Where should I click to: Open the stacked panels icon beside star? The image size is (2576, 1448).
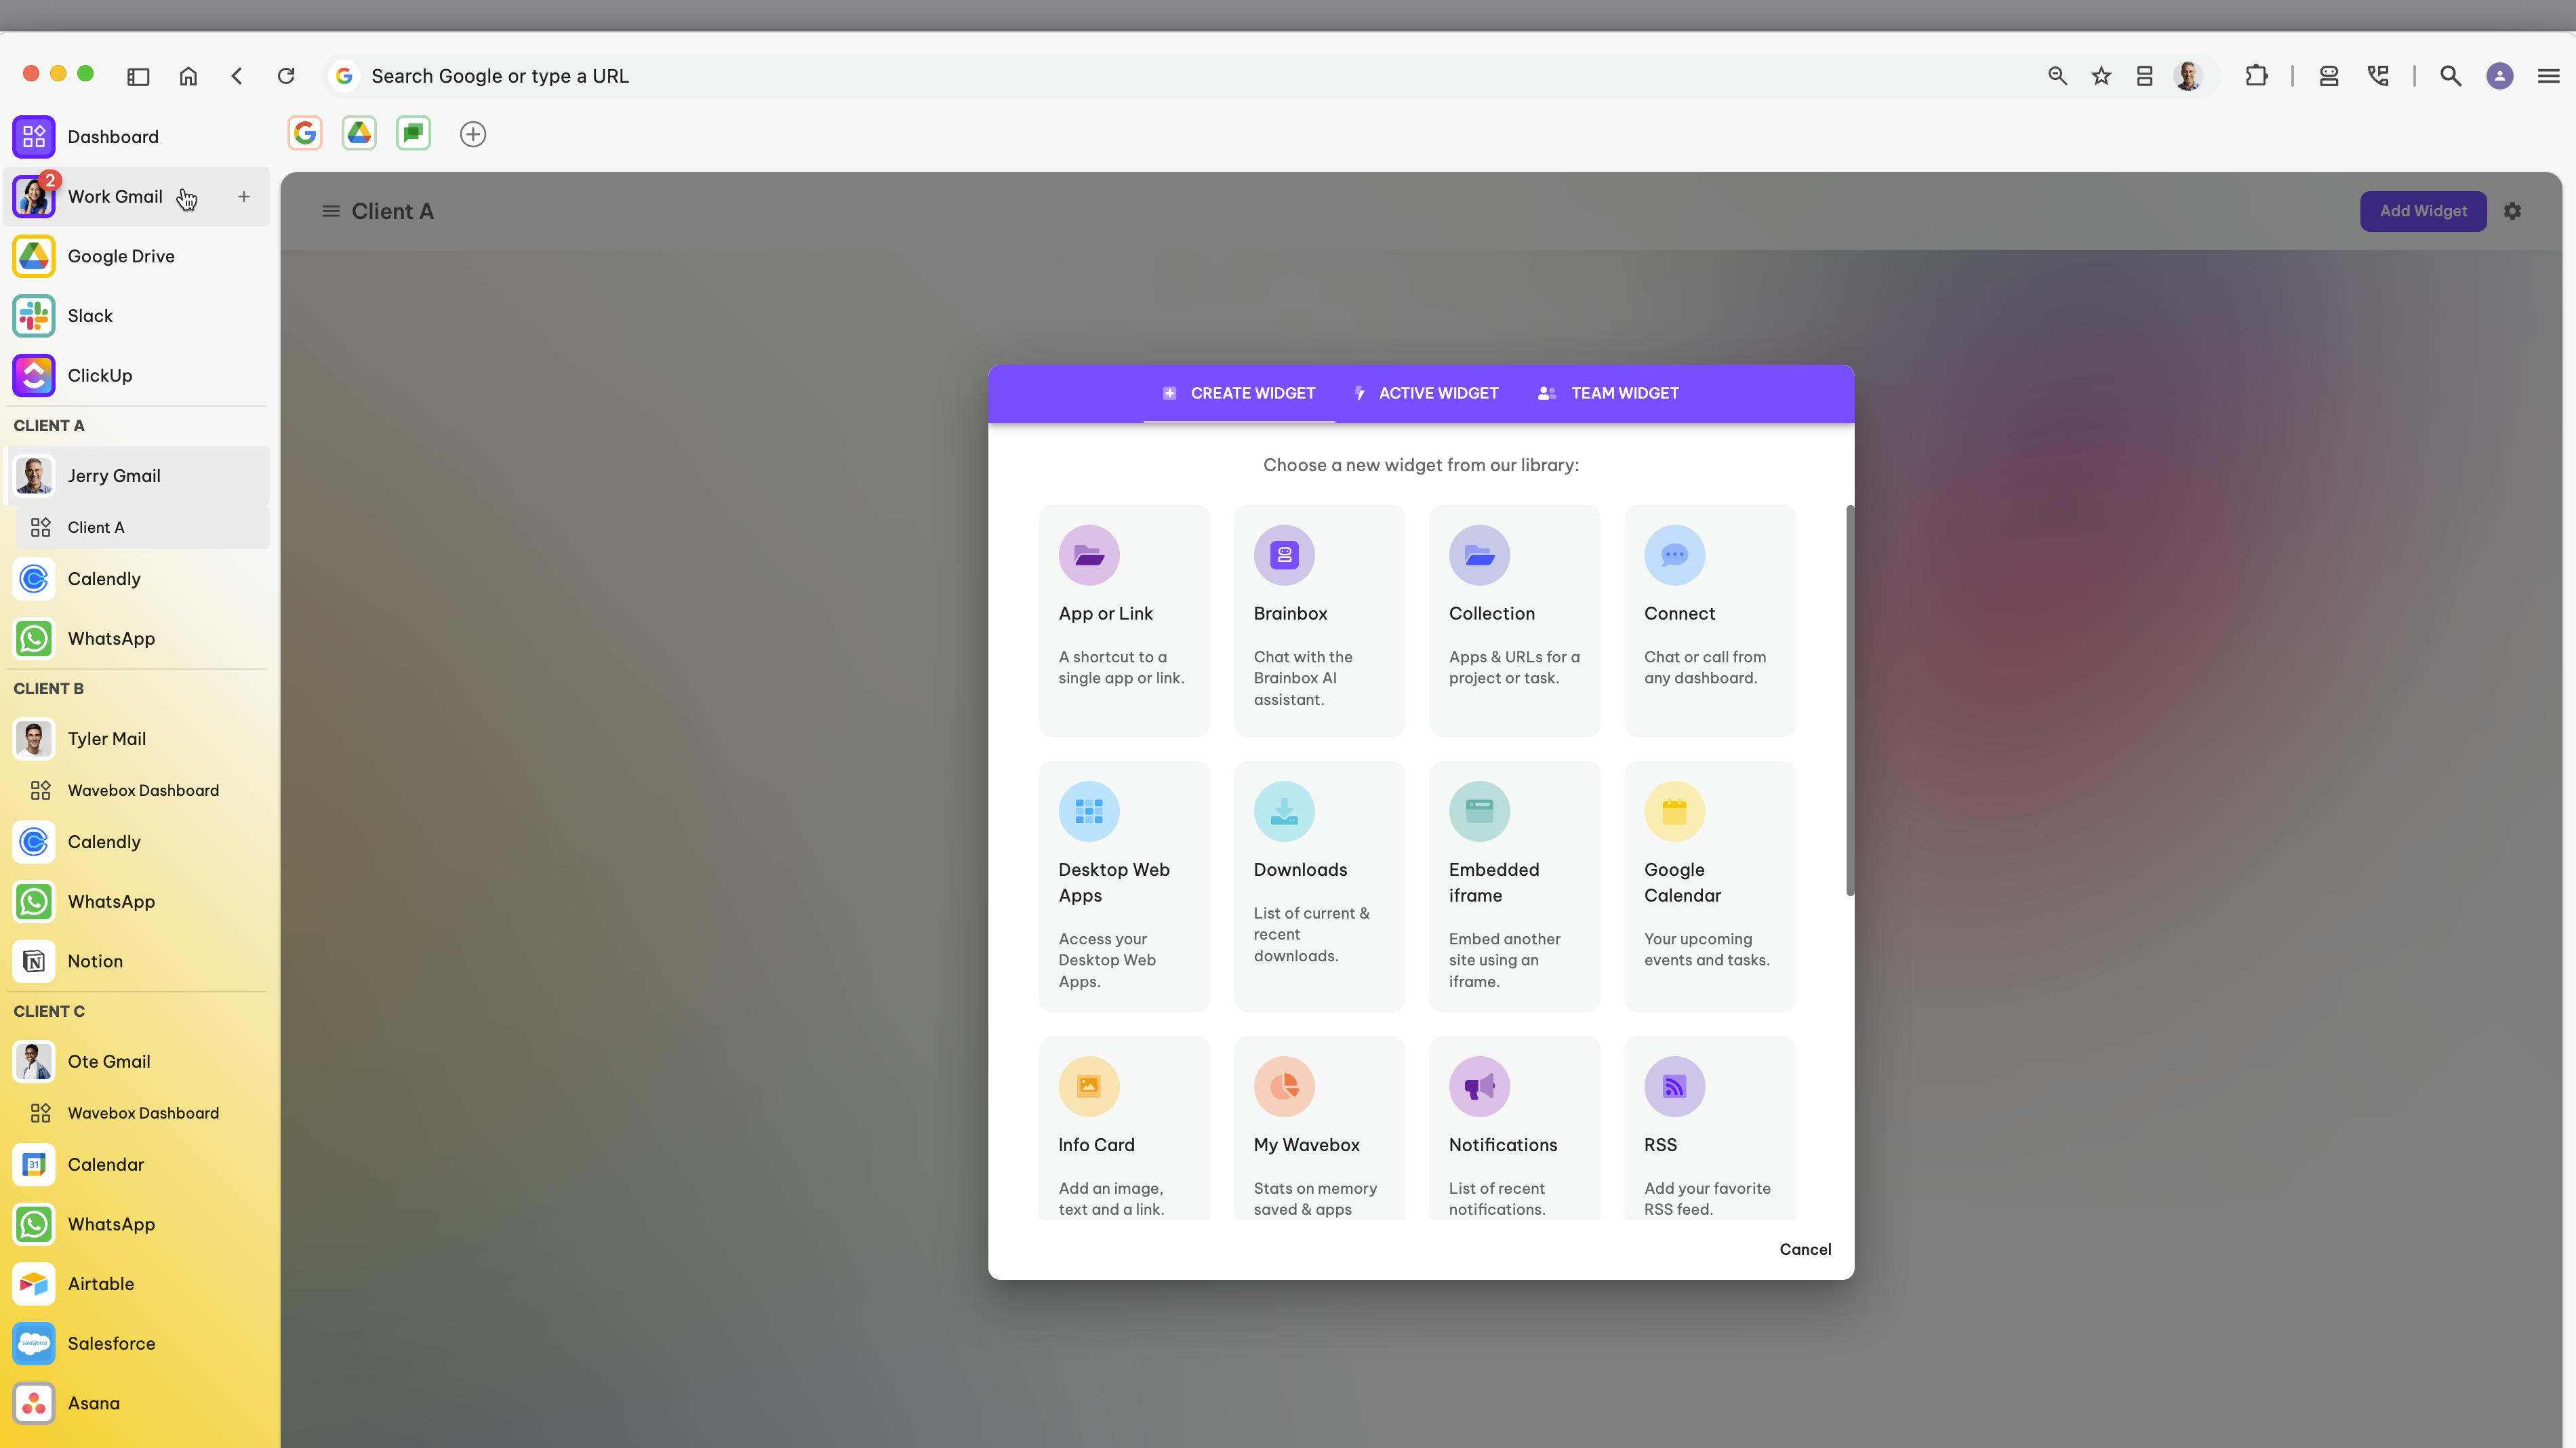[x=2144, y=76]
